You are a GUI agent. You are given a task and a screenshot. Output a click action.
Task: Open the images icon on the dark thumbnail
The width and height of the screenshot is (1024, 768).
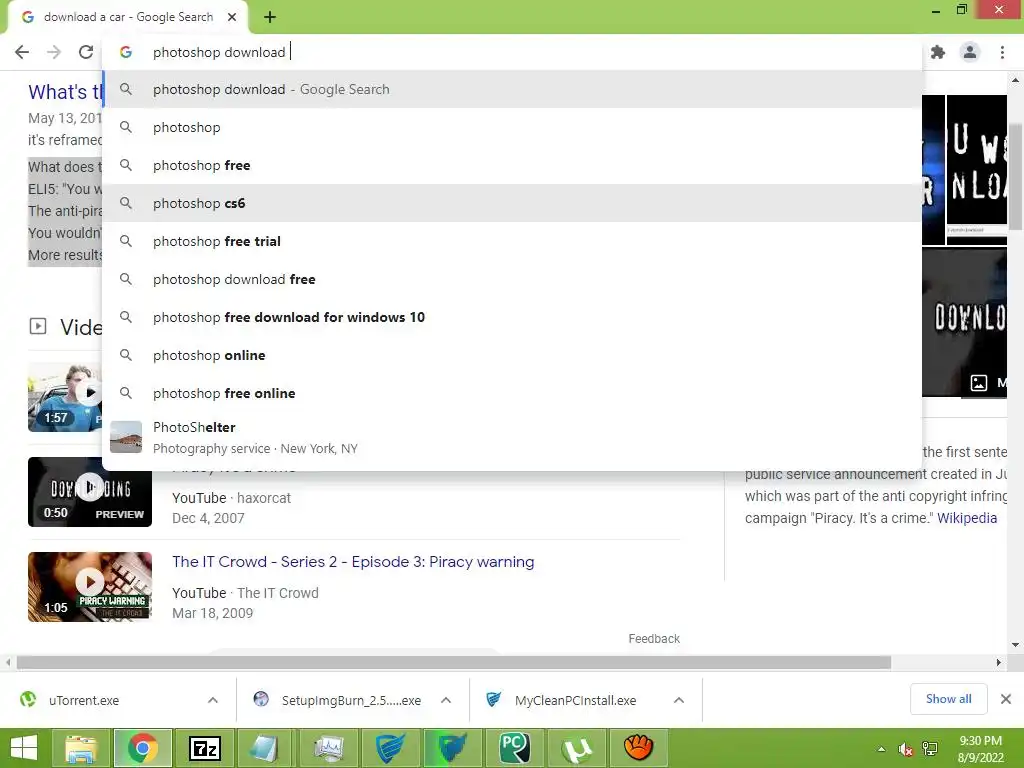[978, 383]
